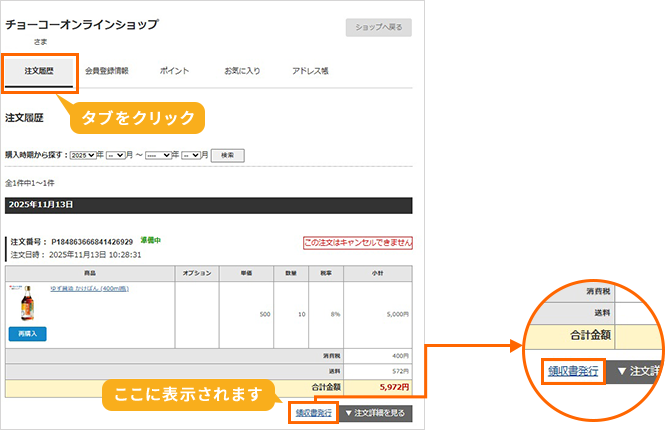Open the start year dropdown showing 2025
The height and width of the screenshot is (430, 665).
click(83, 155)
